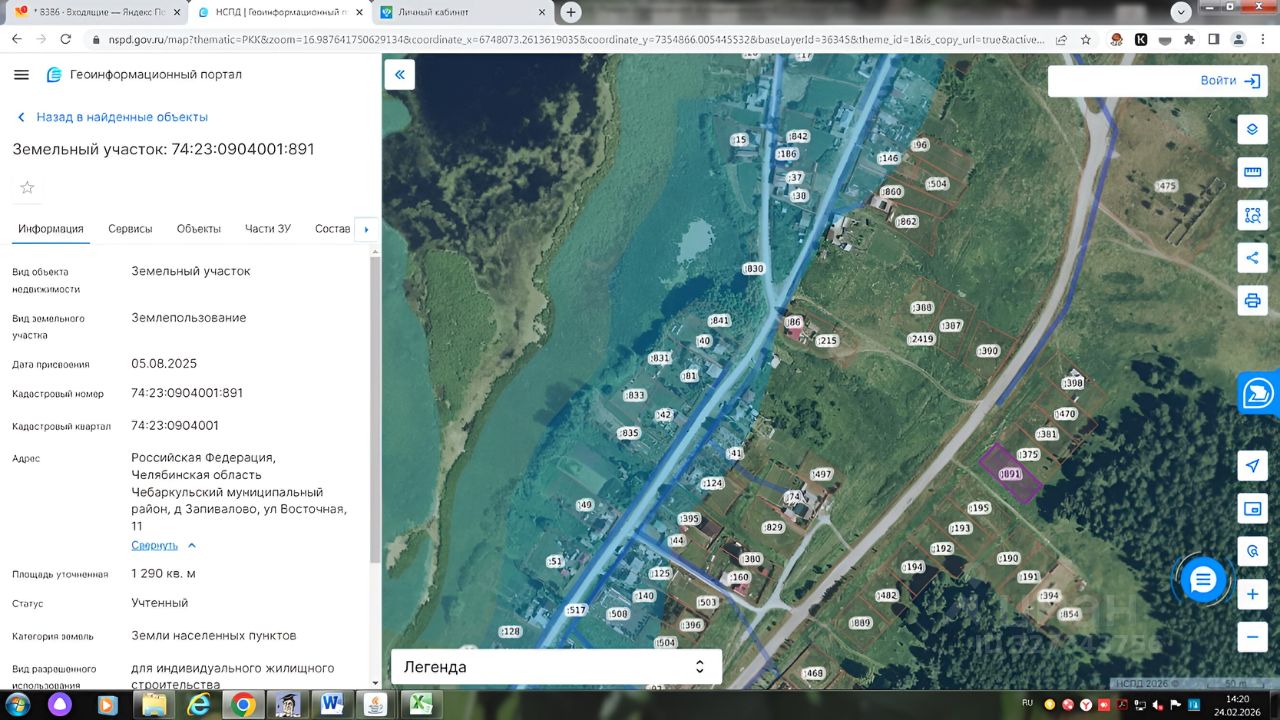
Task: Click the share map icon
Action: tap(1251, 257)
